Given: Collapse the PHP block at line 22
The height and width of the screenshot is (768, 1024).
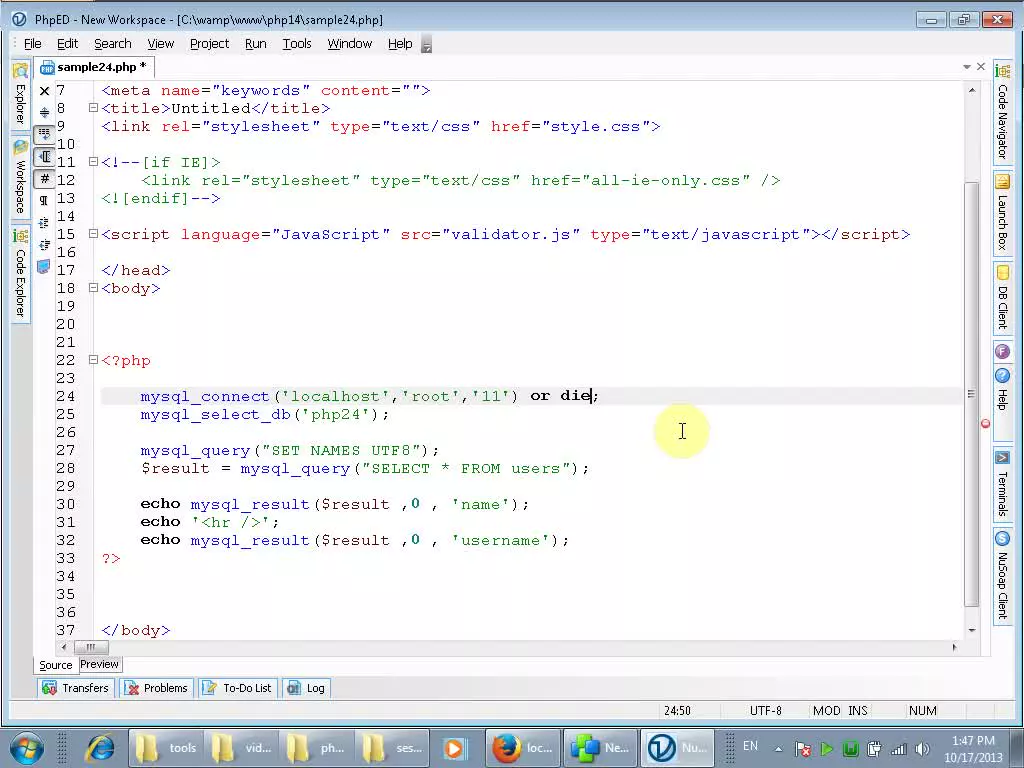Looking at the screenshot, I should [92, 360].
